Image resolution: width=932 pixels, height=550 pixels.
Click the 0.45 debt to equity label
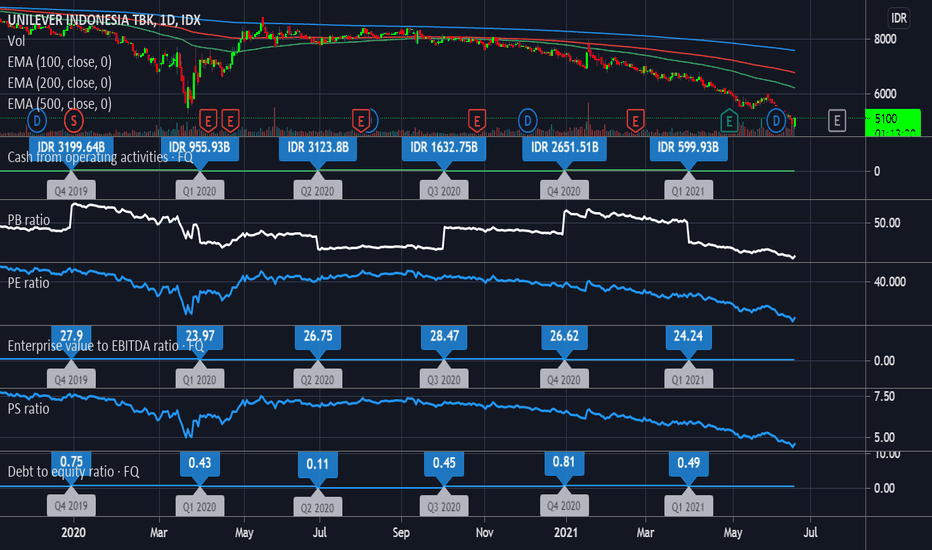pyautogui.click(x=444, y=463)
